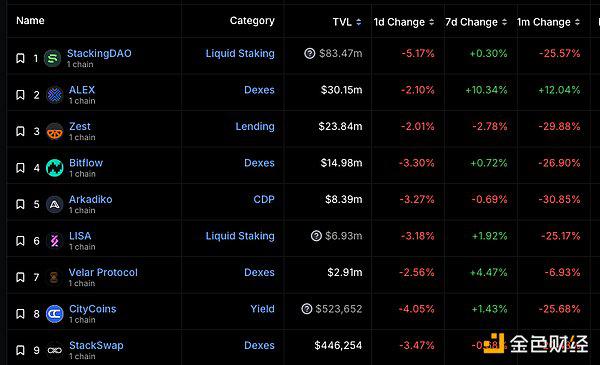
Task: Click the Zest orange logo icon
Action: [x=54, y=131]
